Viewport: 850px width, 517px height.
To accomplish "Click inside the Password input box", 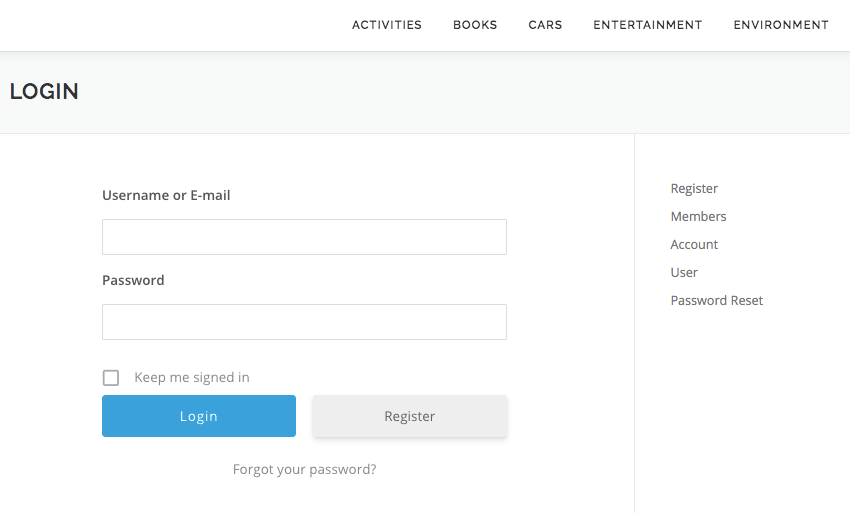I will pos(304,322).
